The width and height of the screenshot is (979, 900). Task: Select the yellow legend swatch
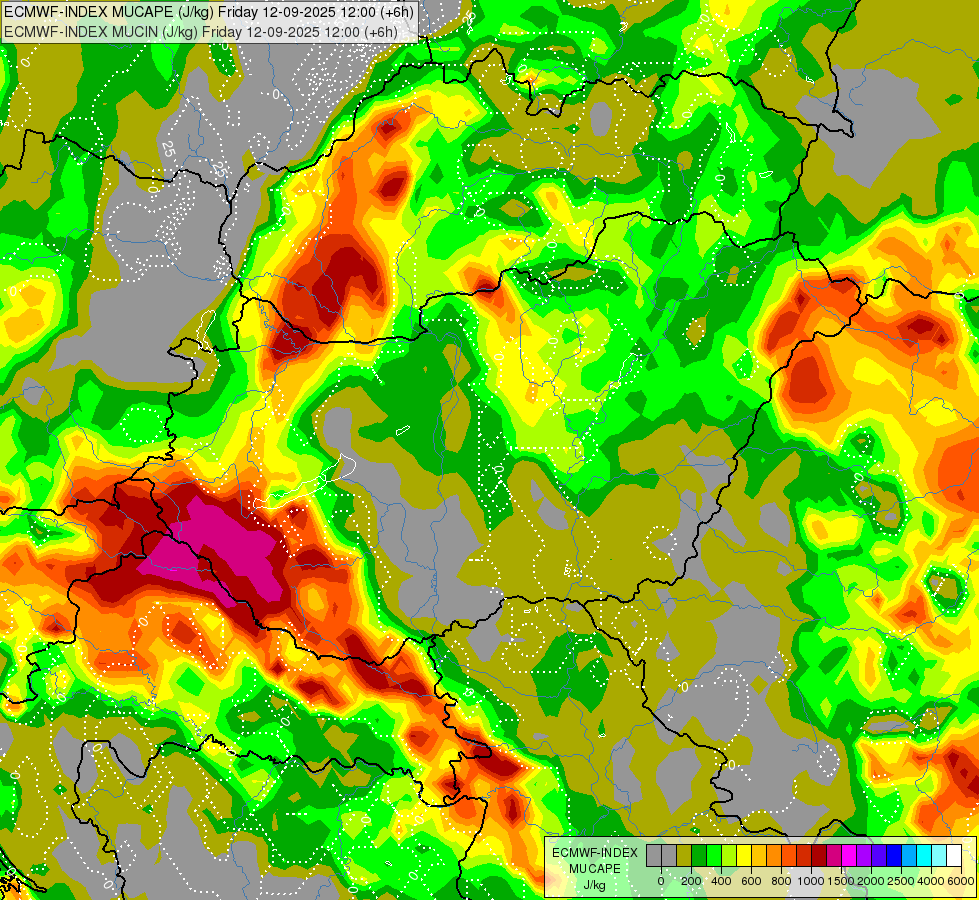(744, 855)
